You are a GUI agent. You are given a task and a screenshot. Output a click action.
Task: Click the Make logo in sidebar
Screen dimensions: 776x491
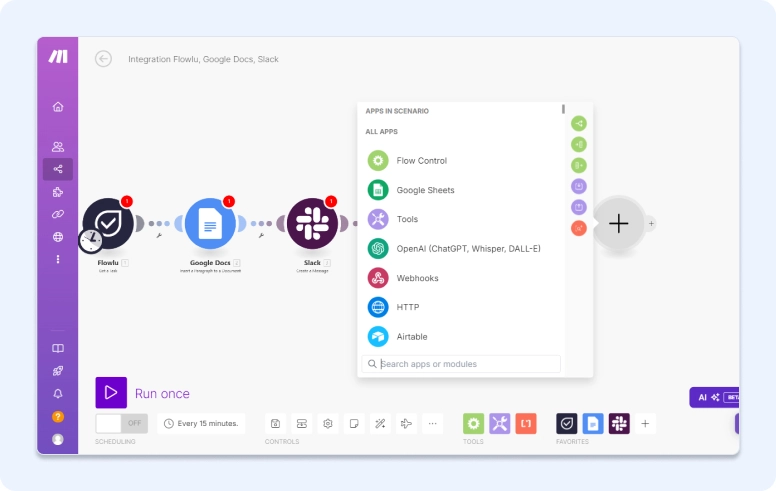pyautogui.click(x=58, y=56)
